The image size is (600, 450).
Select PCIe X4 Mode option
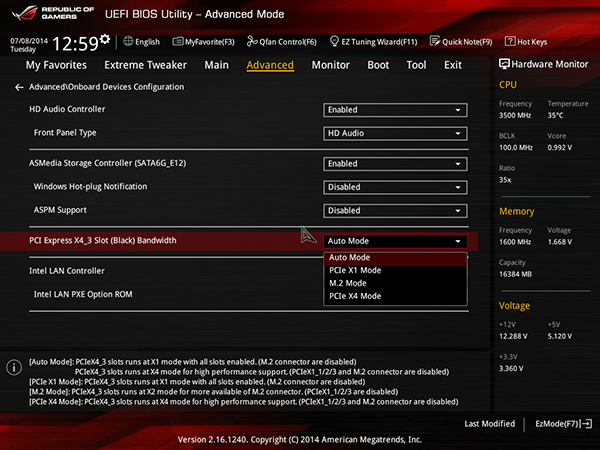395,296
